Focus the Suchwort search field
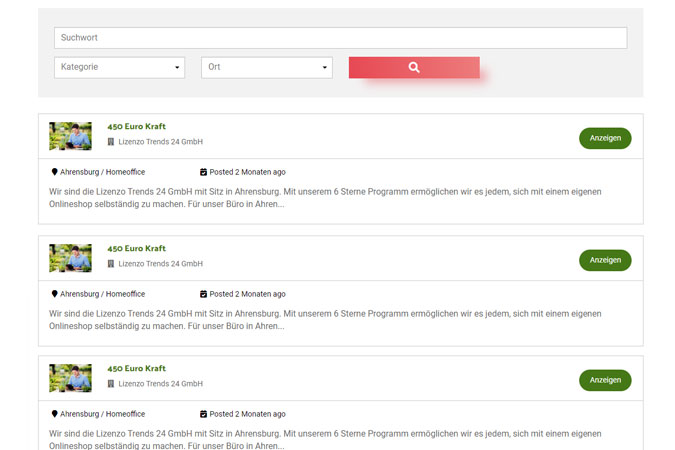Screen dimensions: 675x450 click(x=340, y=38)
